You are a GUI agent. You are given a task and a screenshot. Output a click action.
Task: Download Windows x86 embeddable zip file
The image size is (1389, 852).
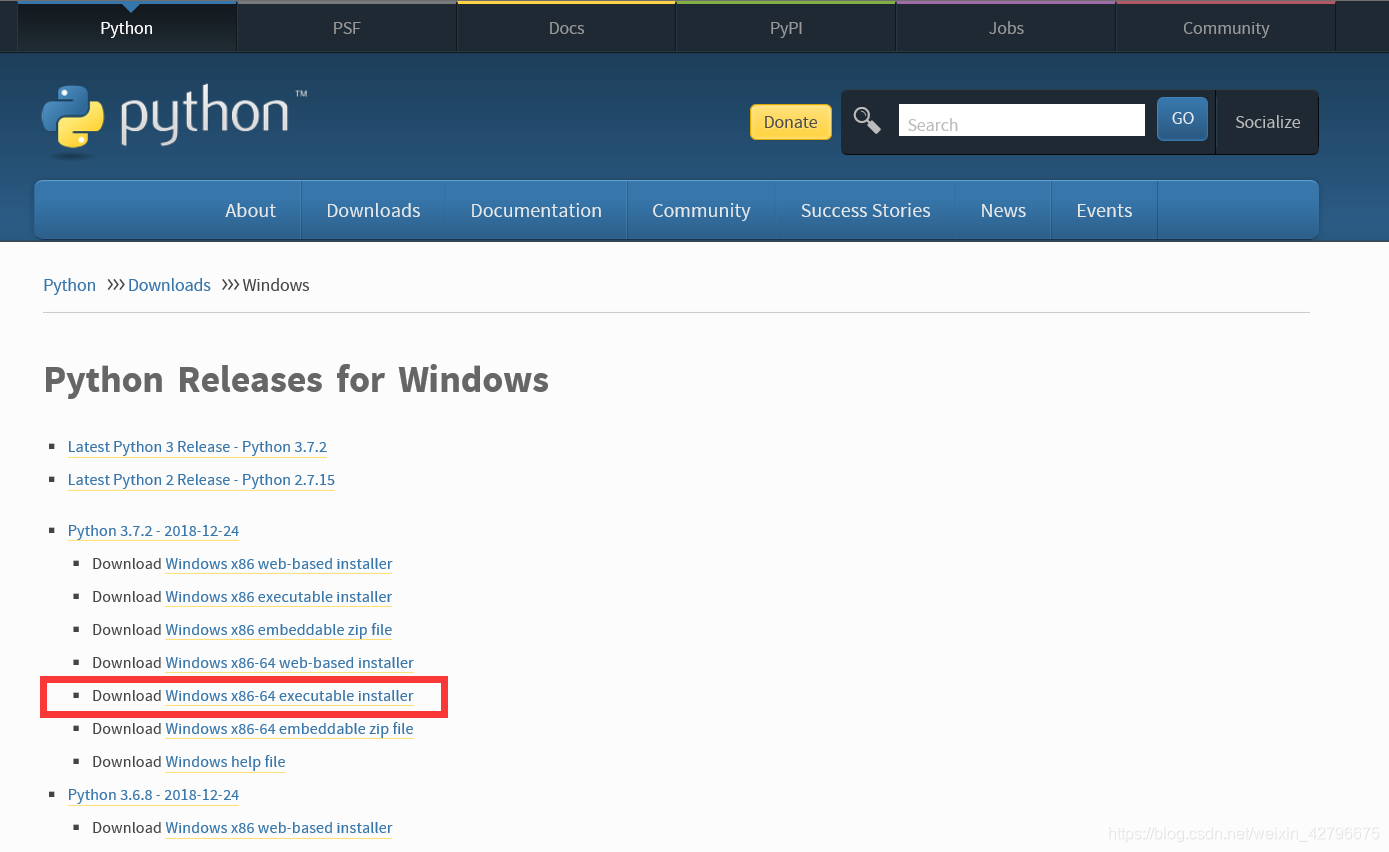[x=279, y=630]
